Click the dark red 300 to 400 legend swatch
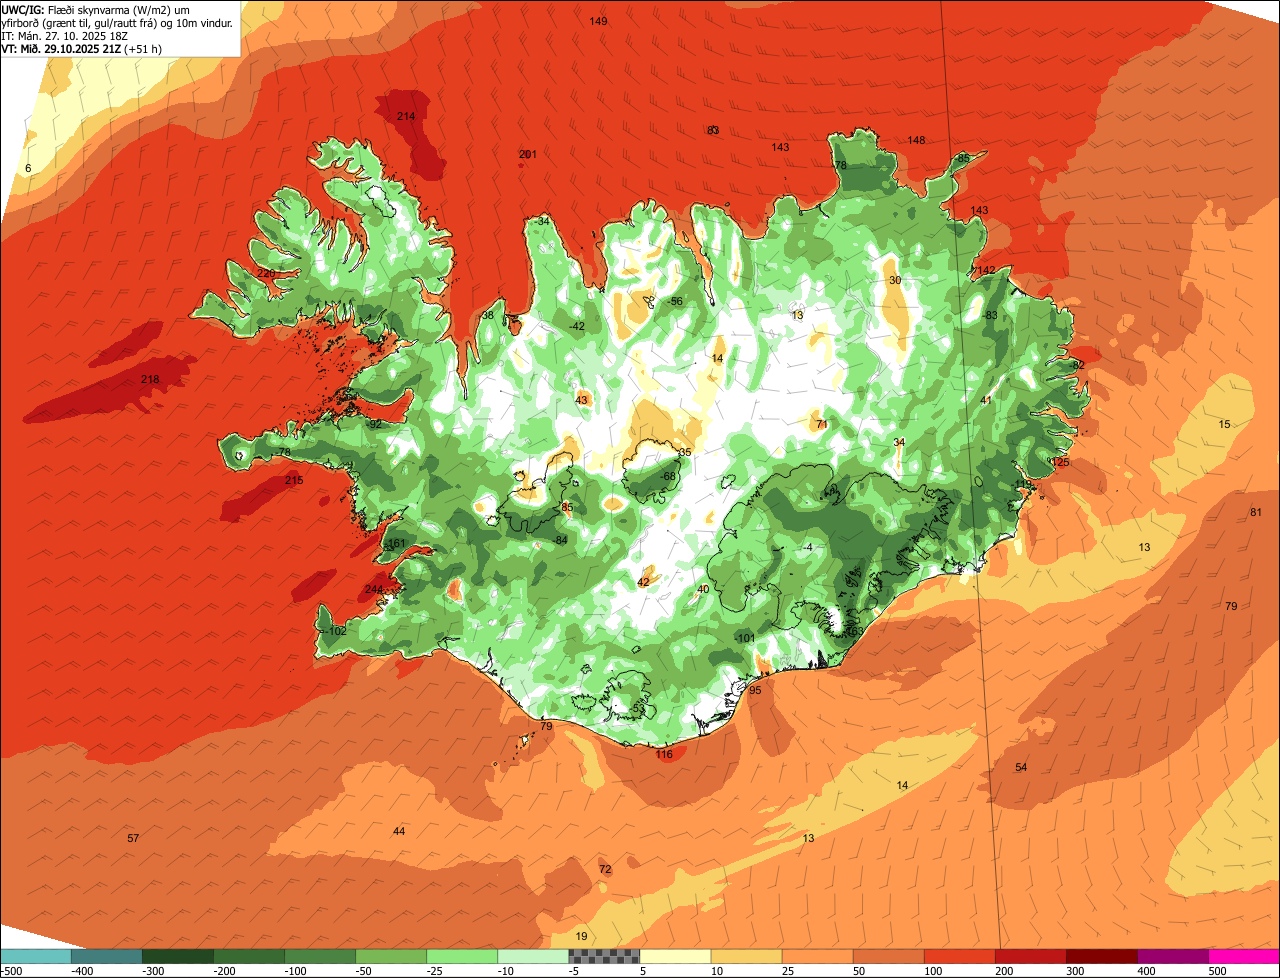The image size is (1280, 978). [1102, 956]
